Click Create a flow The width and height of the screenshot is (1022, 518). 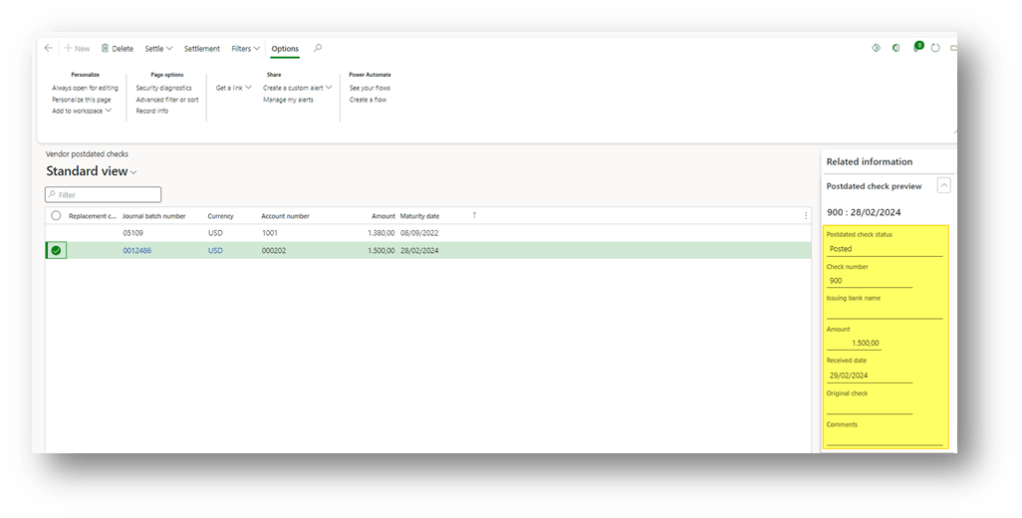368,100
